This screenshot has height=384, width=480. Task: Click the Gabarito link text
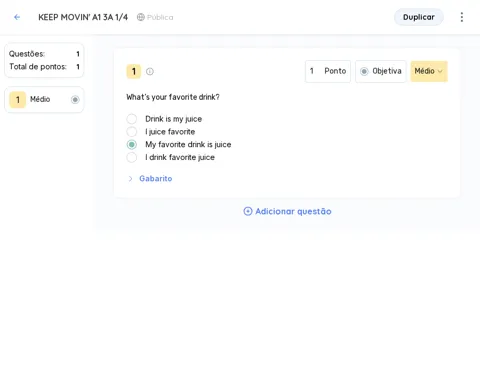pos(156,179)
